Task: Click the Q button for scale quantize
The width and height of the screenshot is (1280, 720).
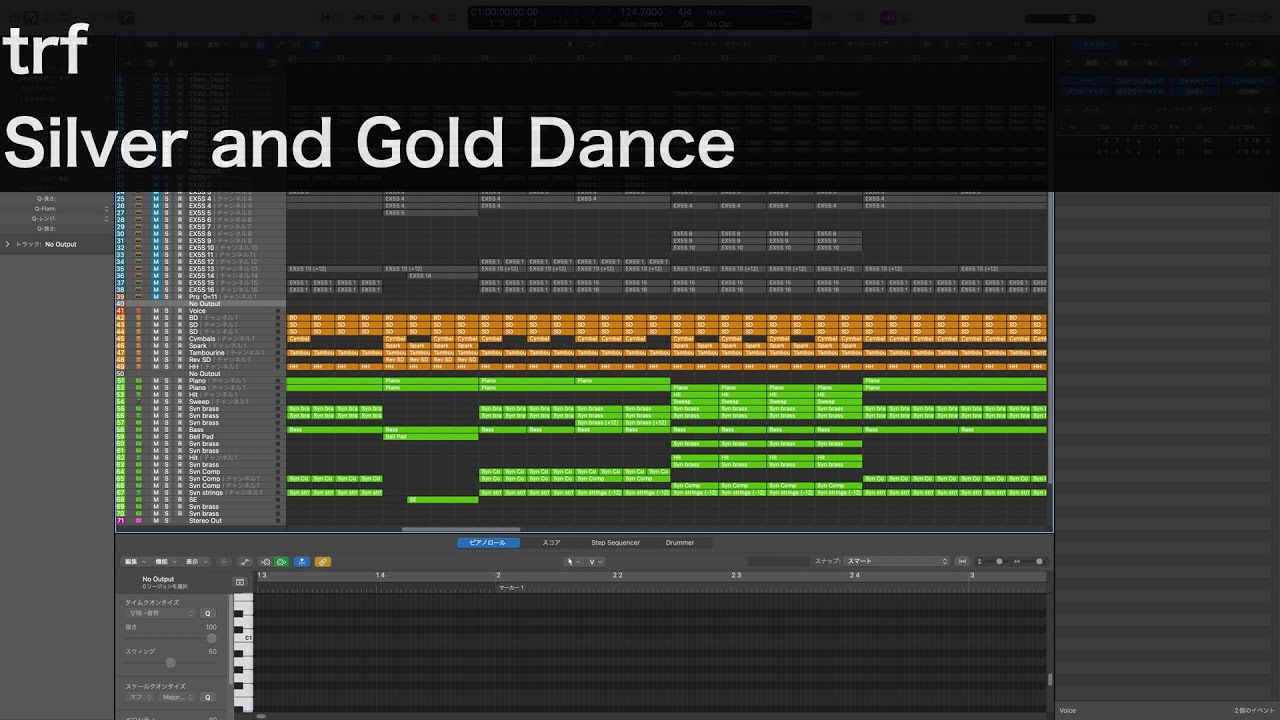Action: tap(208, 697)
